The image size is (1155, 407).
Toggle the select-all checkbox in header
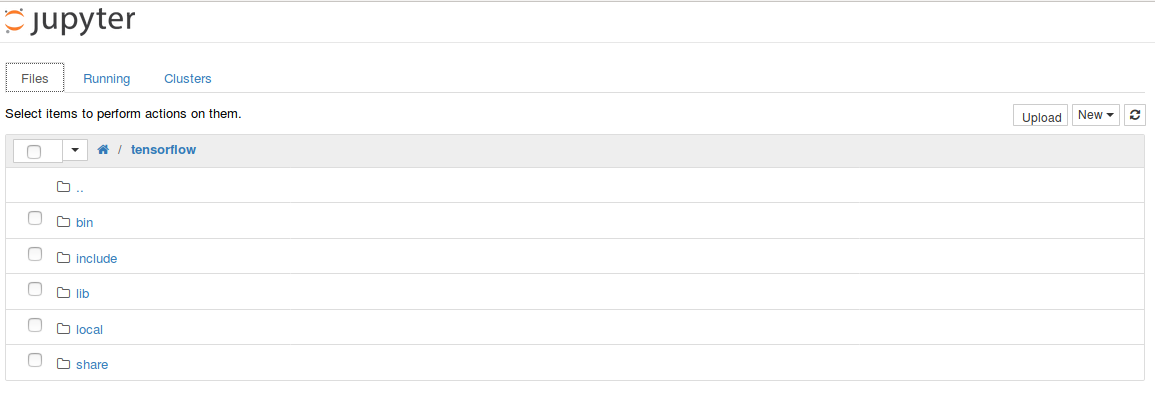[34, 152]
